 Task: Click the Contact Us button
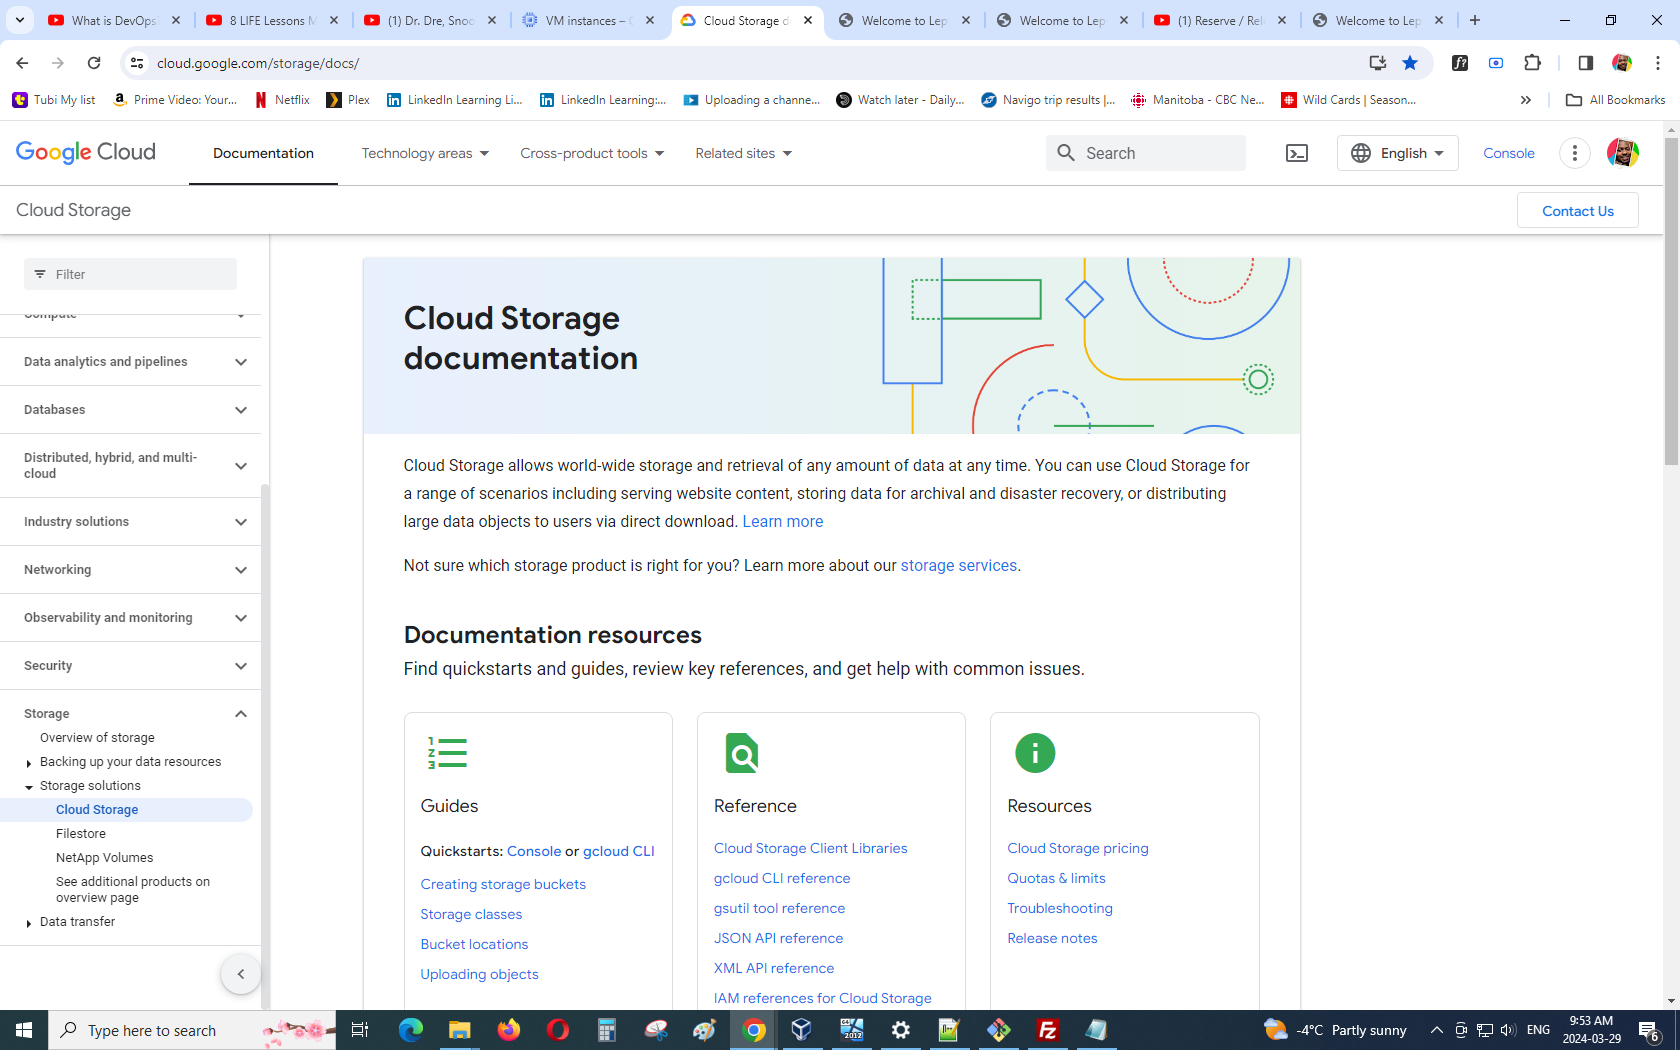click(x=1577, y=211)
